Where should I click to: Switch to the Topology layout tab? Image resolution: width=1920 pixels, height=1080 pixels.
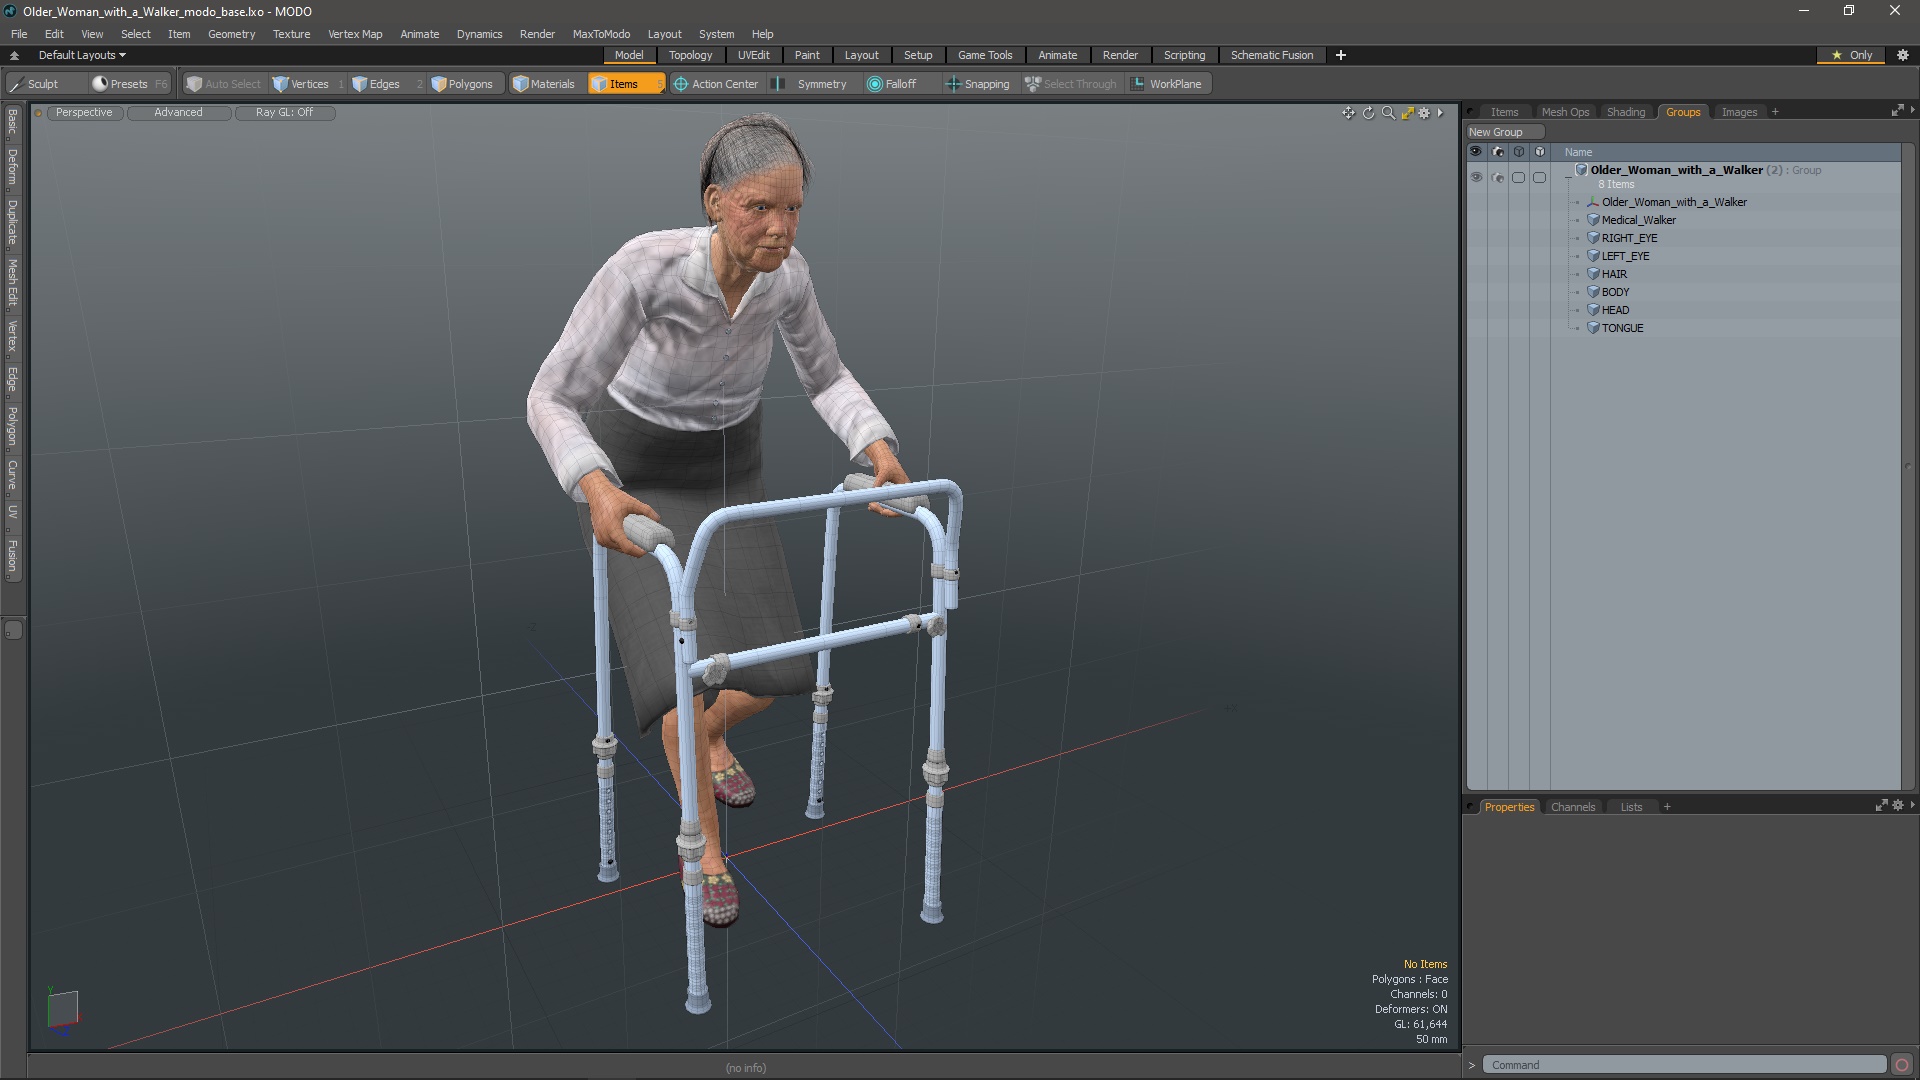(x=690, y=55)
